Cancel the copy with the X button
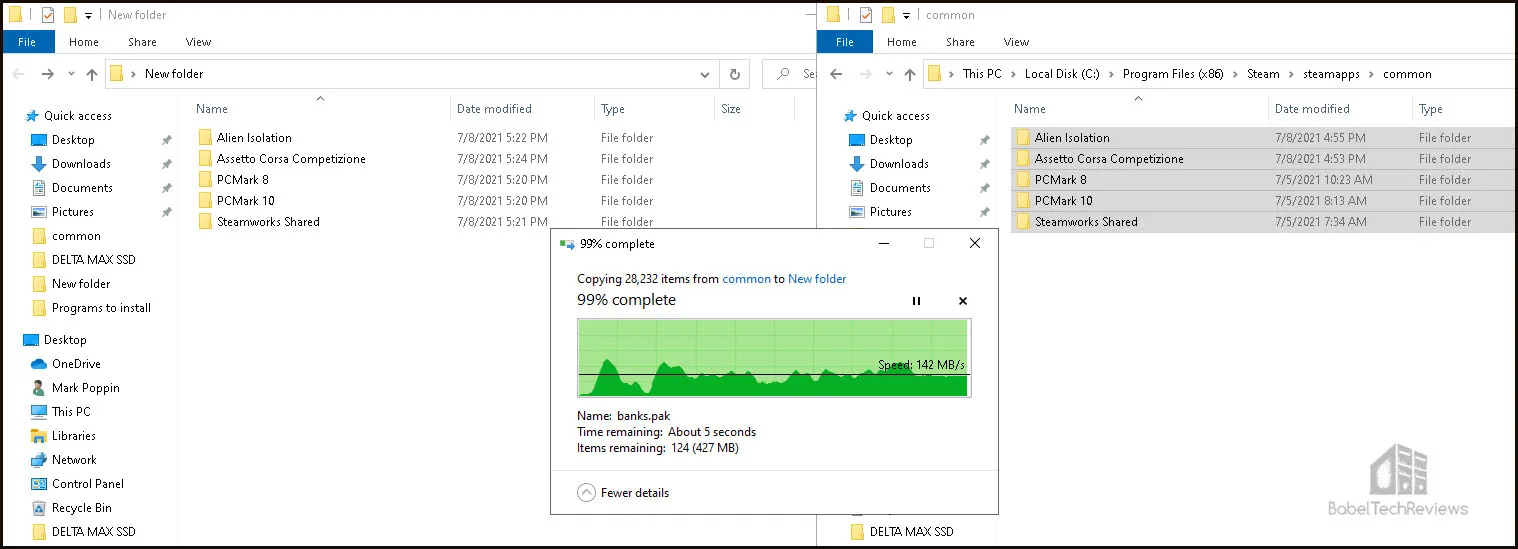Image resolution: width=1518 pixels, height=549 pixels. [x=963, y=301]
